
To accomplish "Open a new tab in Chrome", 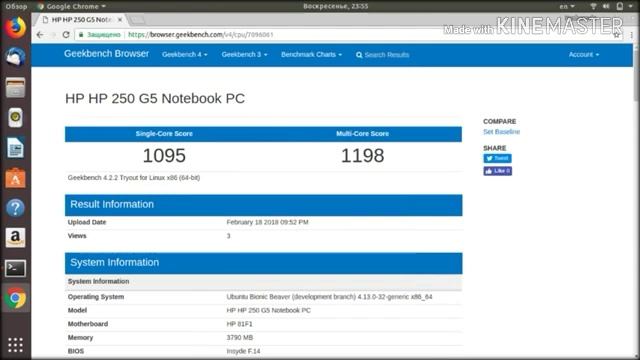I will tap(137, 20).
